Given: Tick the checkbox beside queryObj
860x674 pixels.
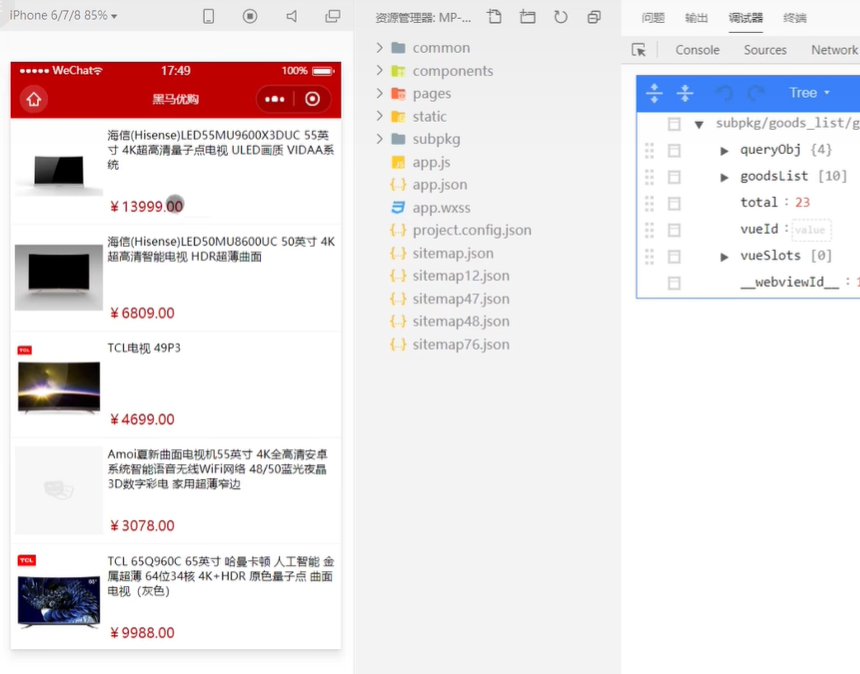Looking at the screenshot, I should tap(674, 150).
